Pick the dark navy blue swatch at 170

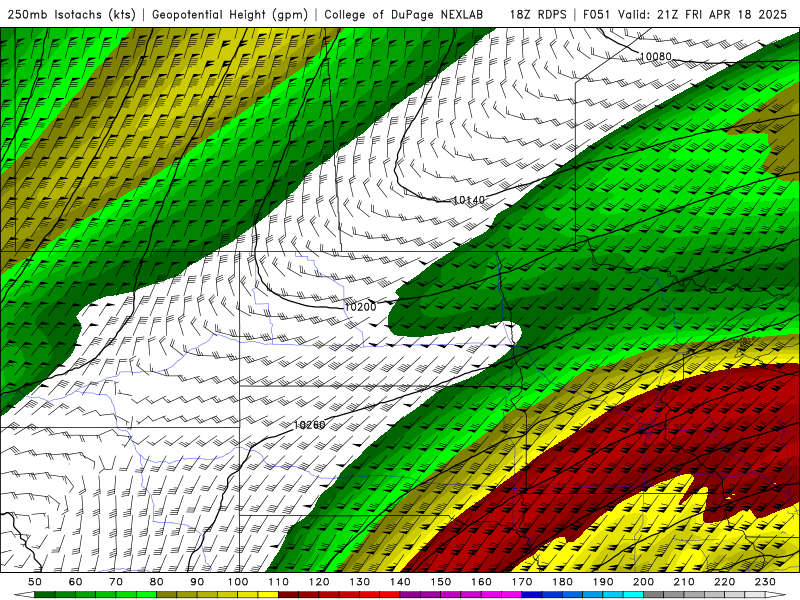click(532, 595)
